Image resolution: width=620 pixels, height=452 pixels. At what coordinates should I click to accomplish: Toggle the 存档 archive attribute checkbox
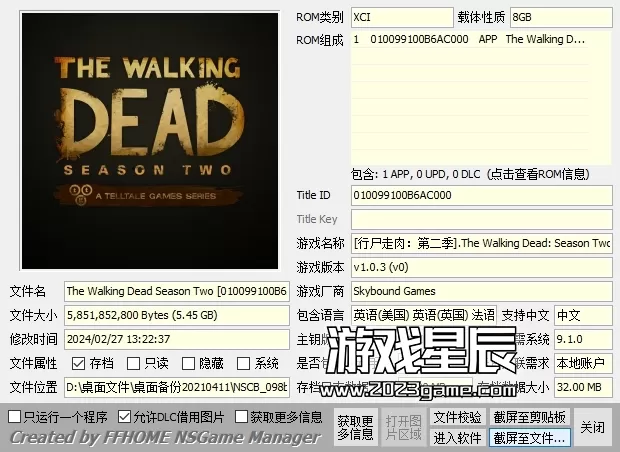click(78, 363)
